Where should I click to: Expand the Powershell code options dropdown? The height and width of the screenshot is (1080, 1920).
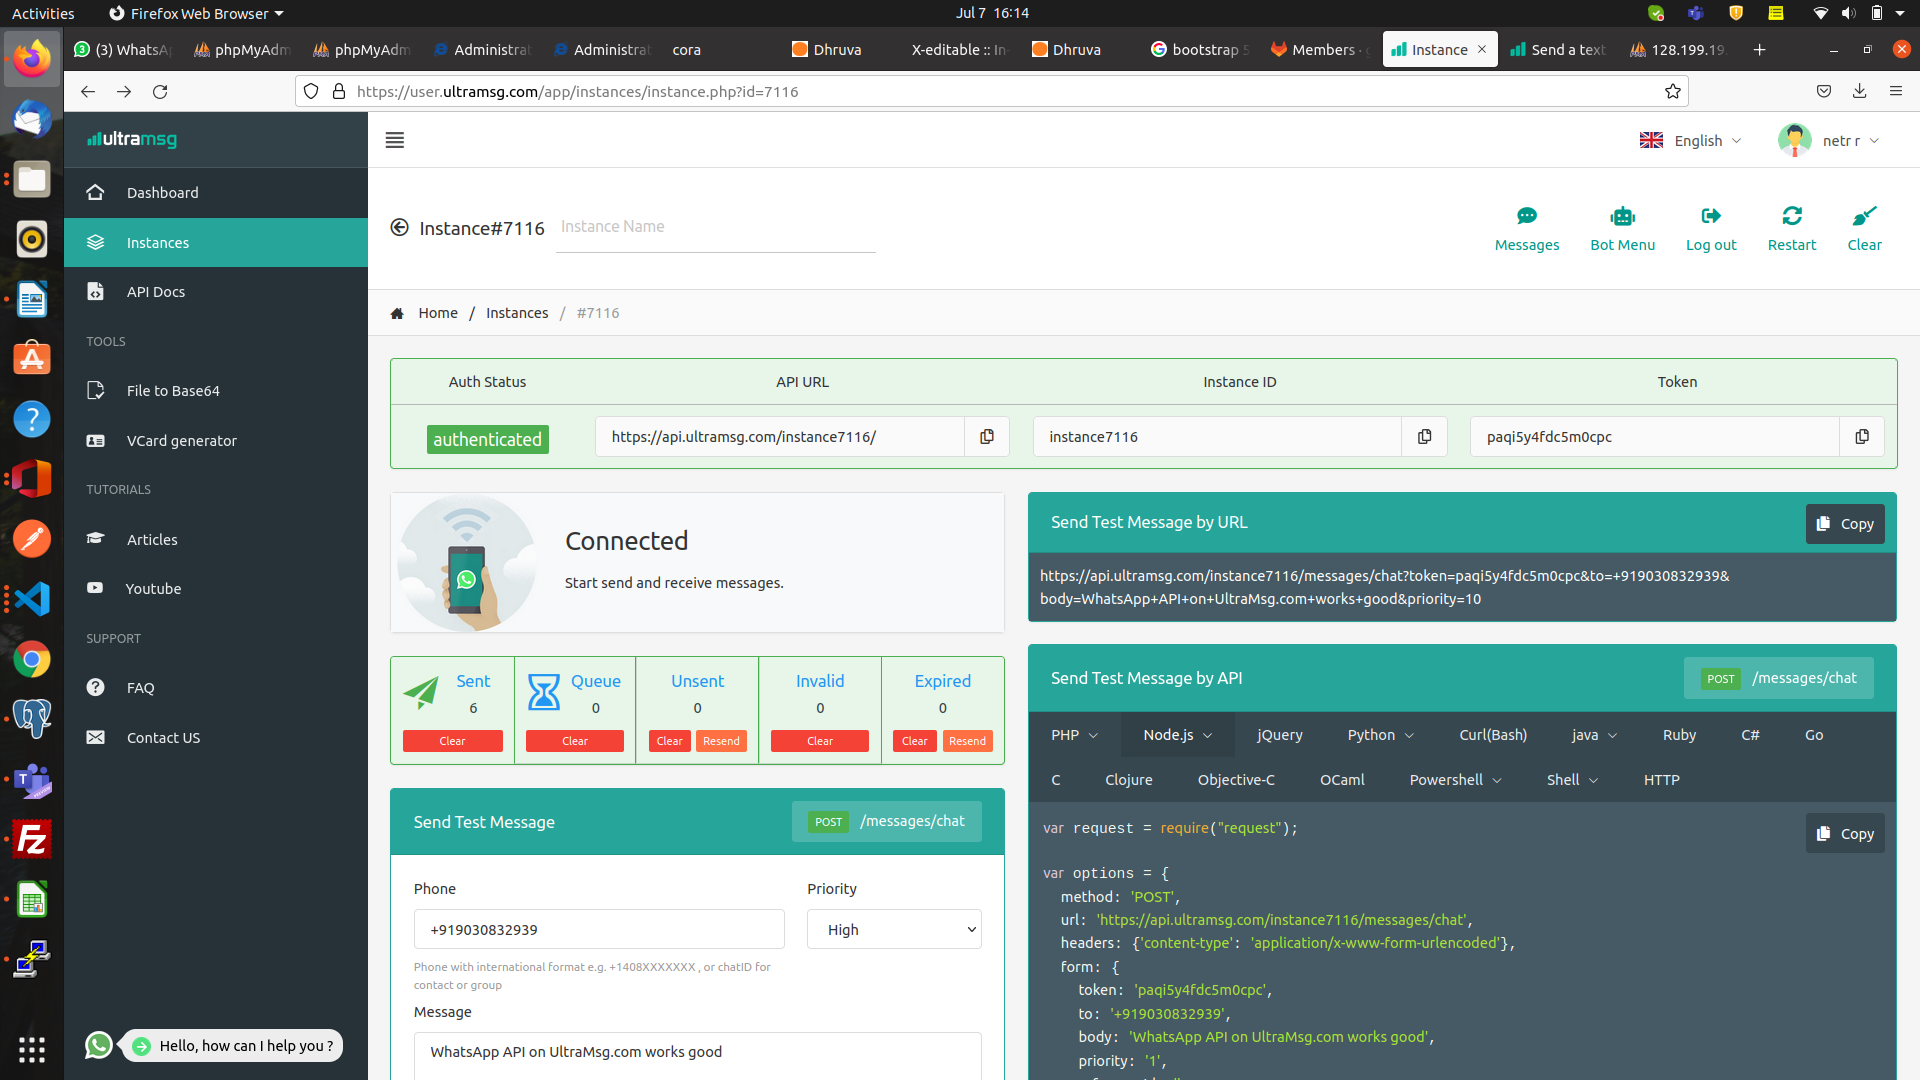[1455, 780]
